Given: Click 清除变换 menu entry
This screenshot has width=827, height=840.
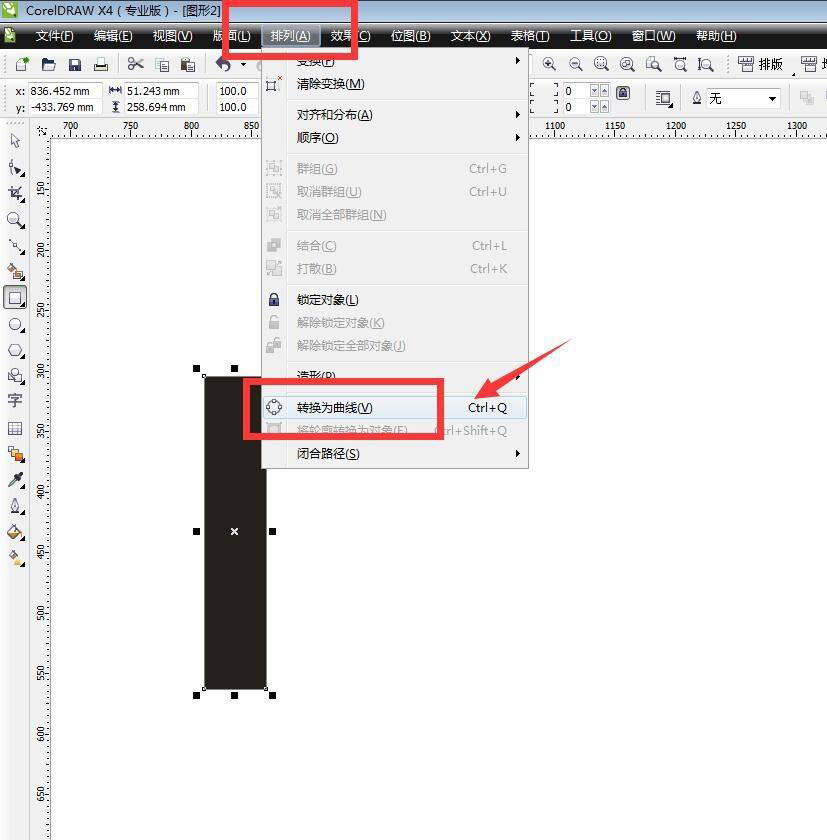Looking at the screenshot, I should coord(331,84).
